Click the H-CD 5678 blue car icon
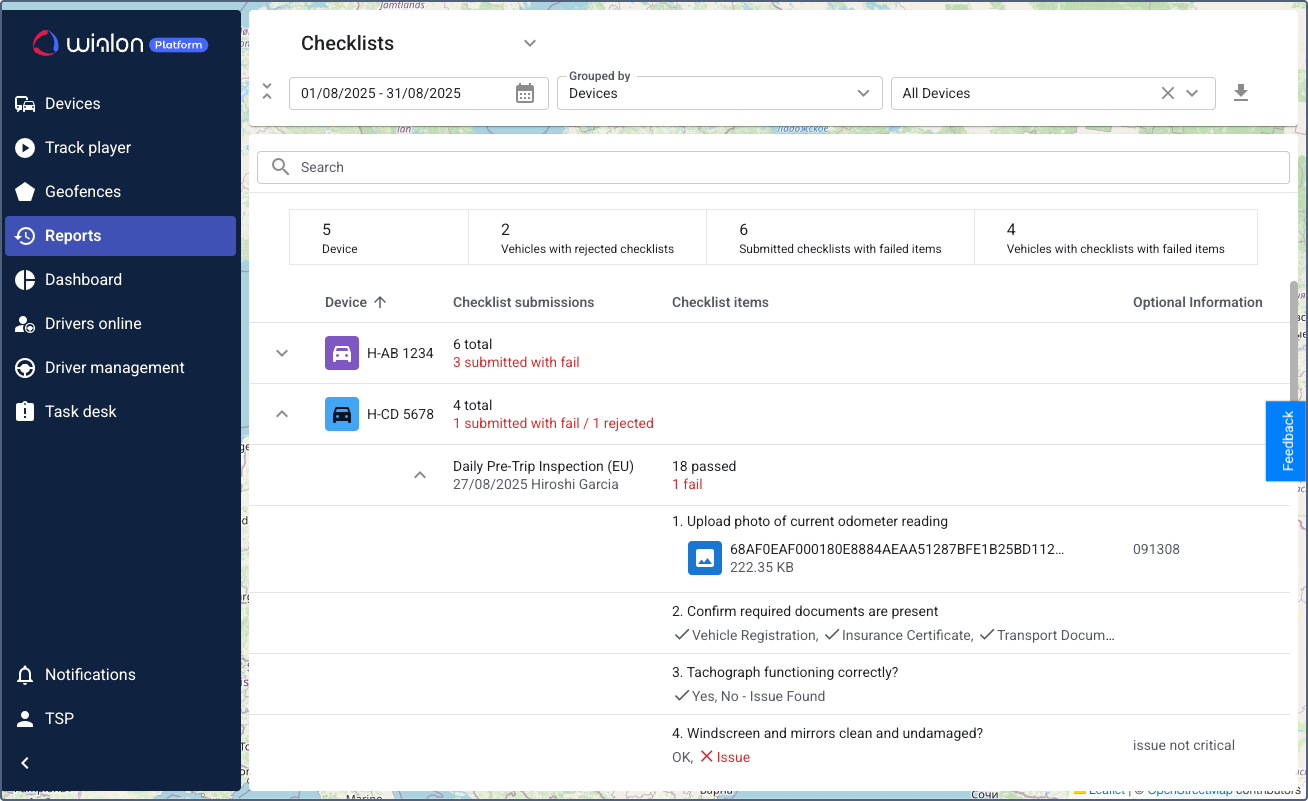Viewport: 1308px width, 801px height. click(342, 414)
